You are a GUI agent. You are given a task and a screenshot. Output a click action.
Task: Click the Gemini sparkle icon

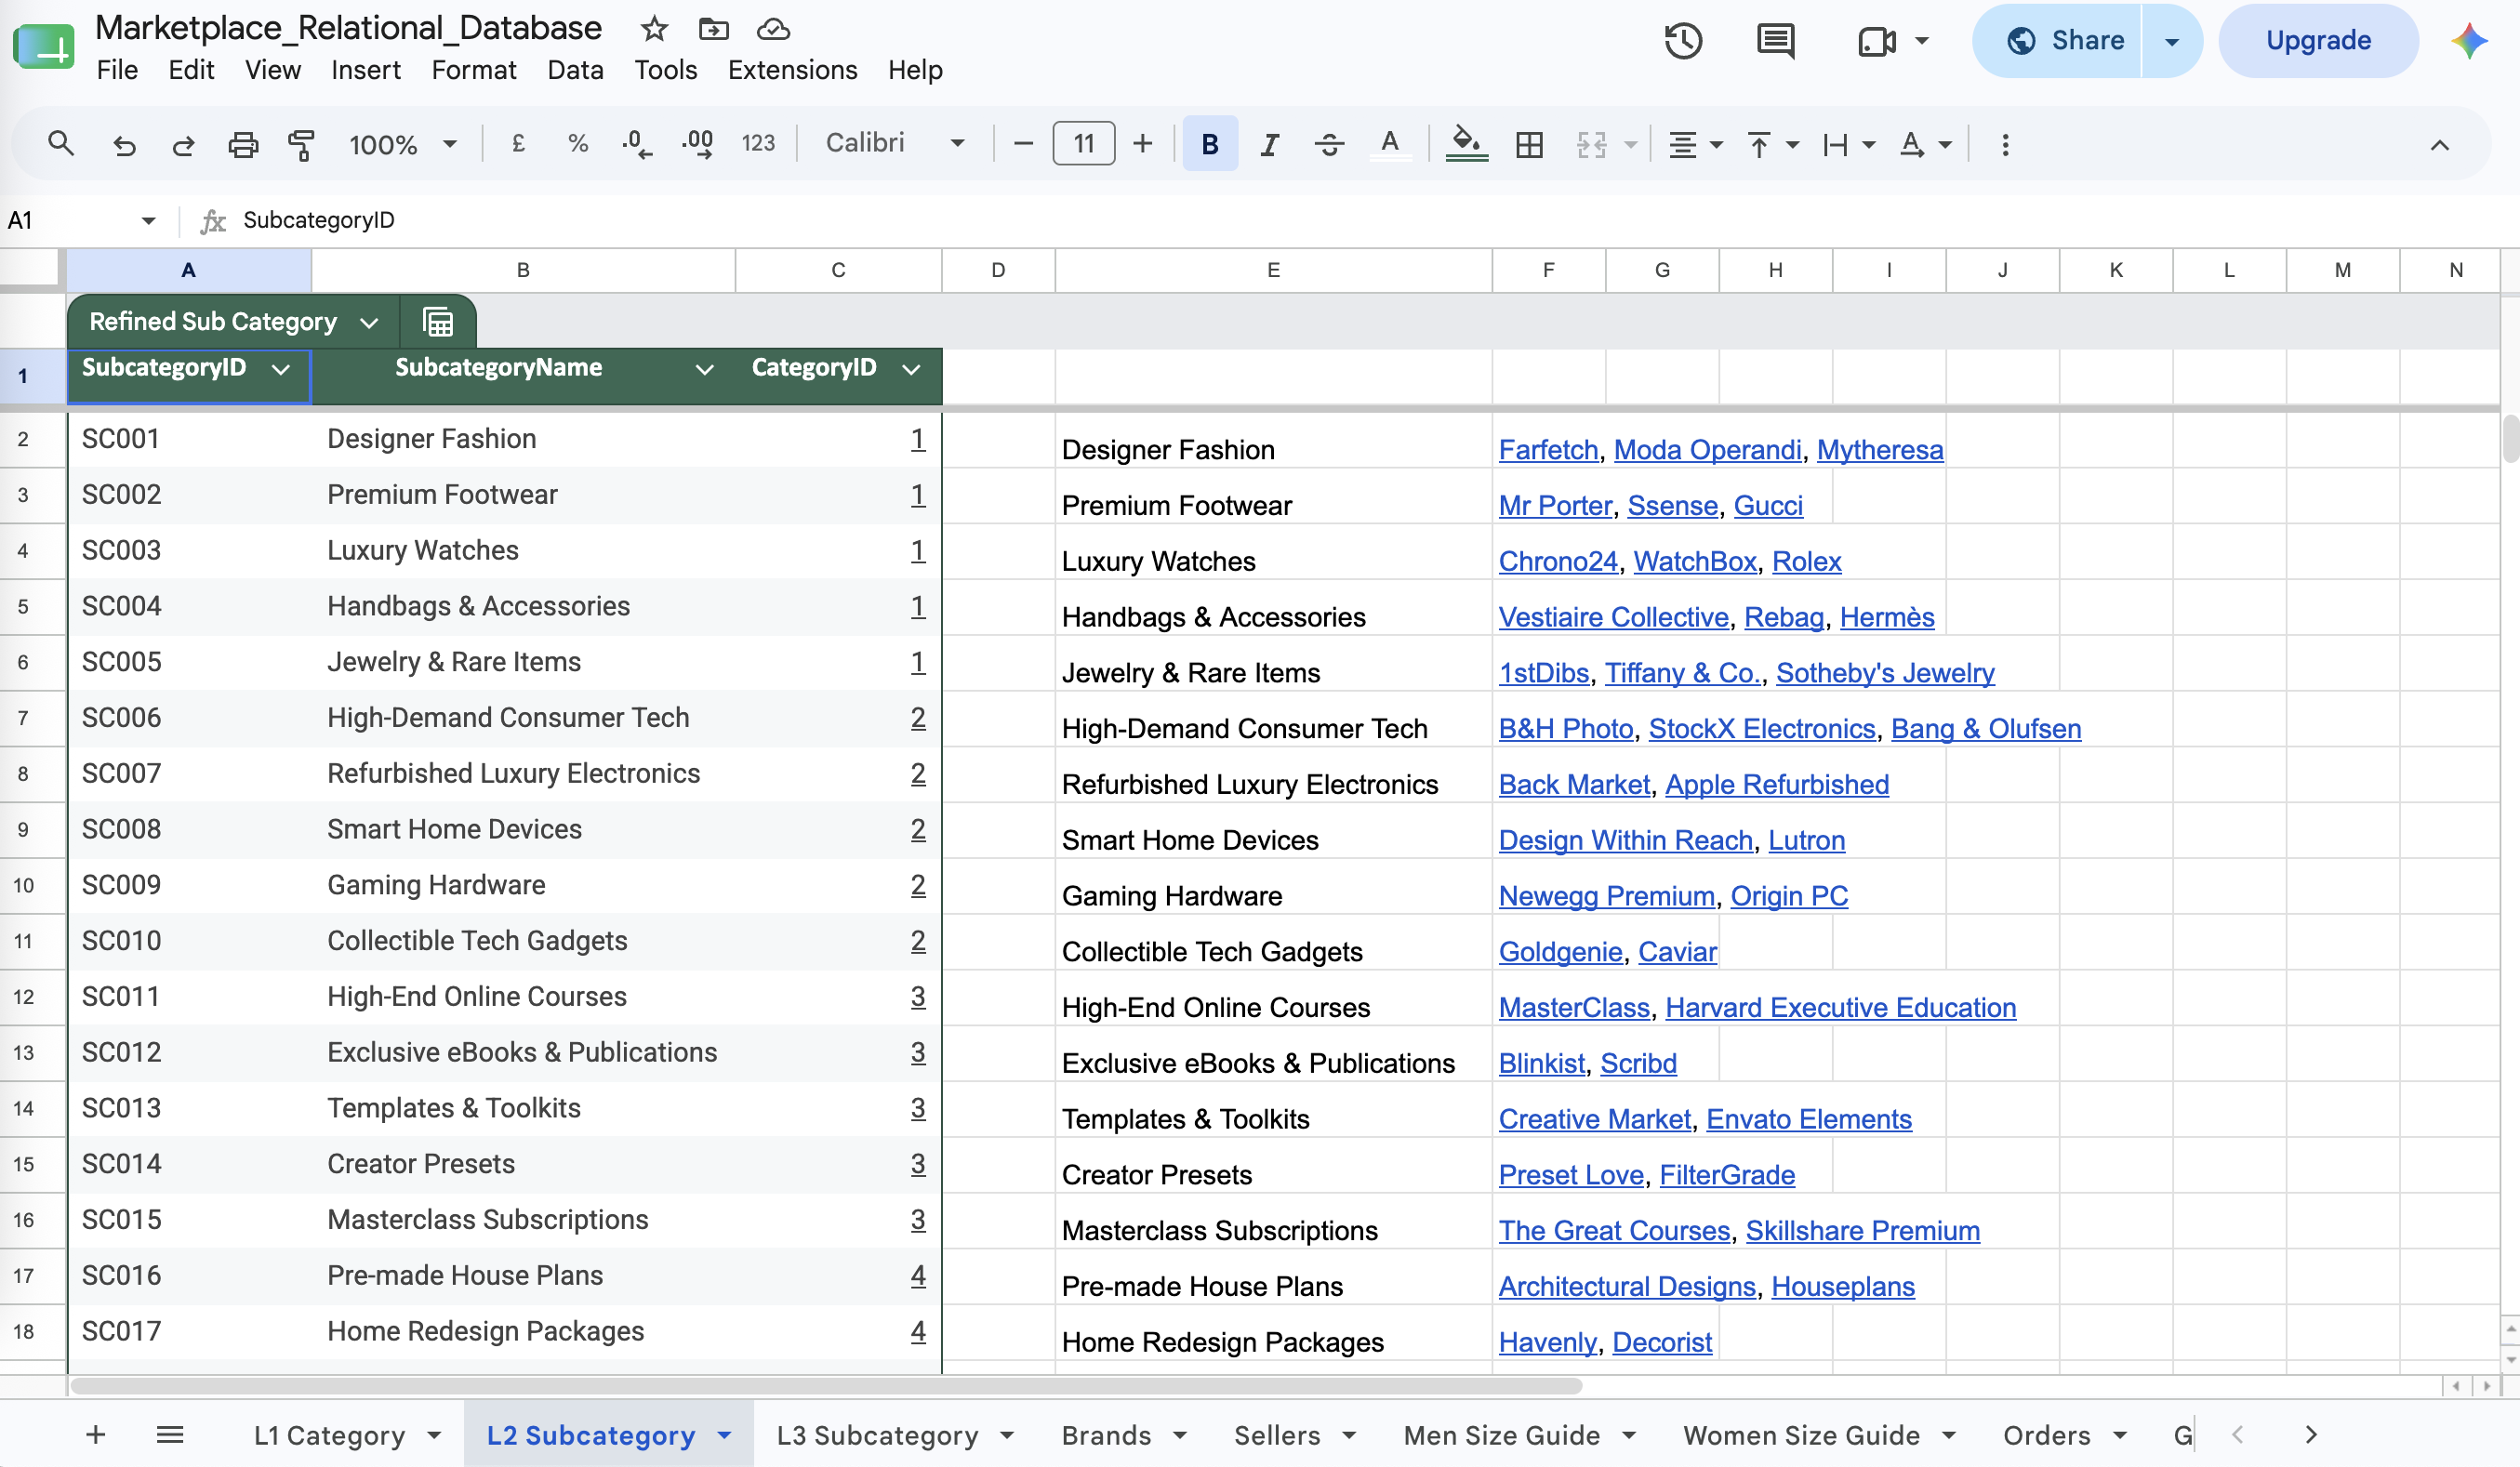pyautogui.click(x=2468, y=41)
